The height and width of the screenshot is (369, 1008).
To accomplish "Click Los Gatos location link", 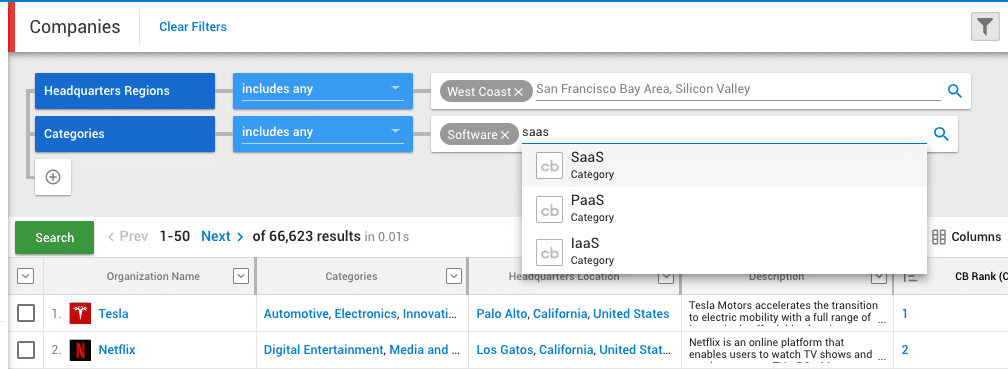I will (x=505, y=350).
